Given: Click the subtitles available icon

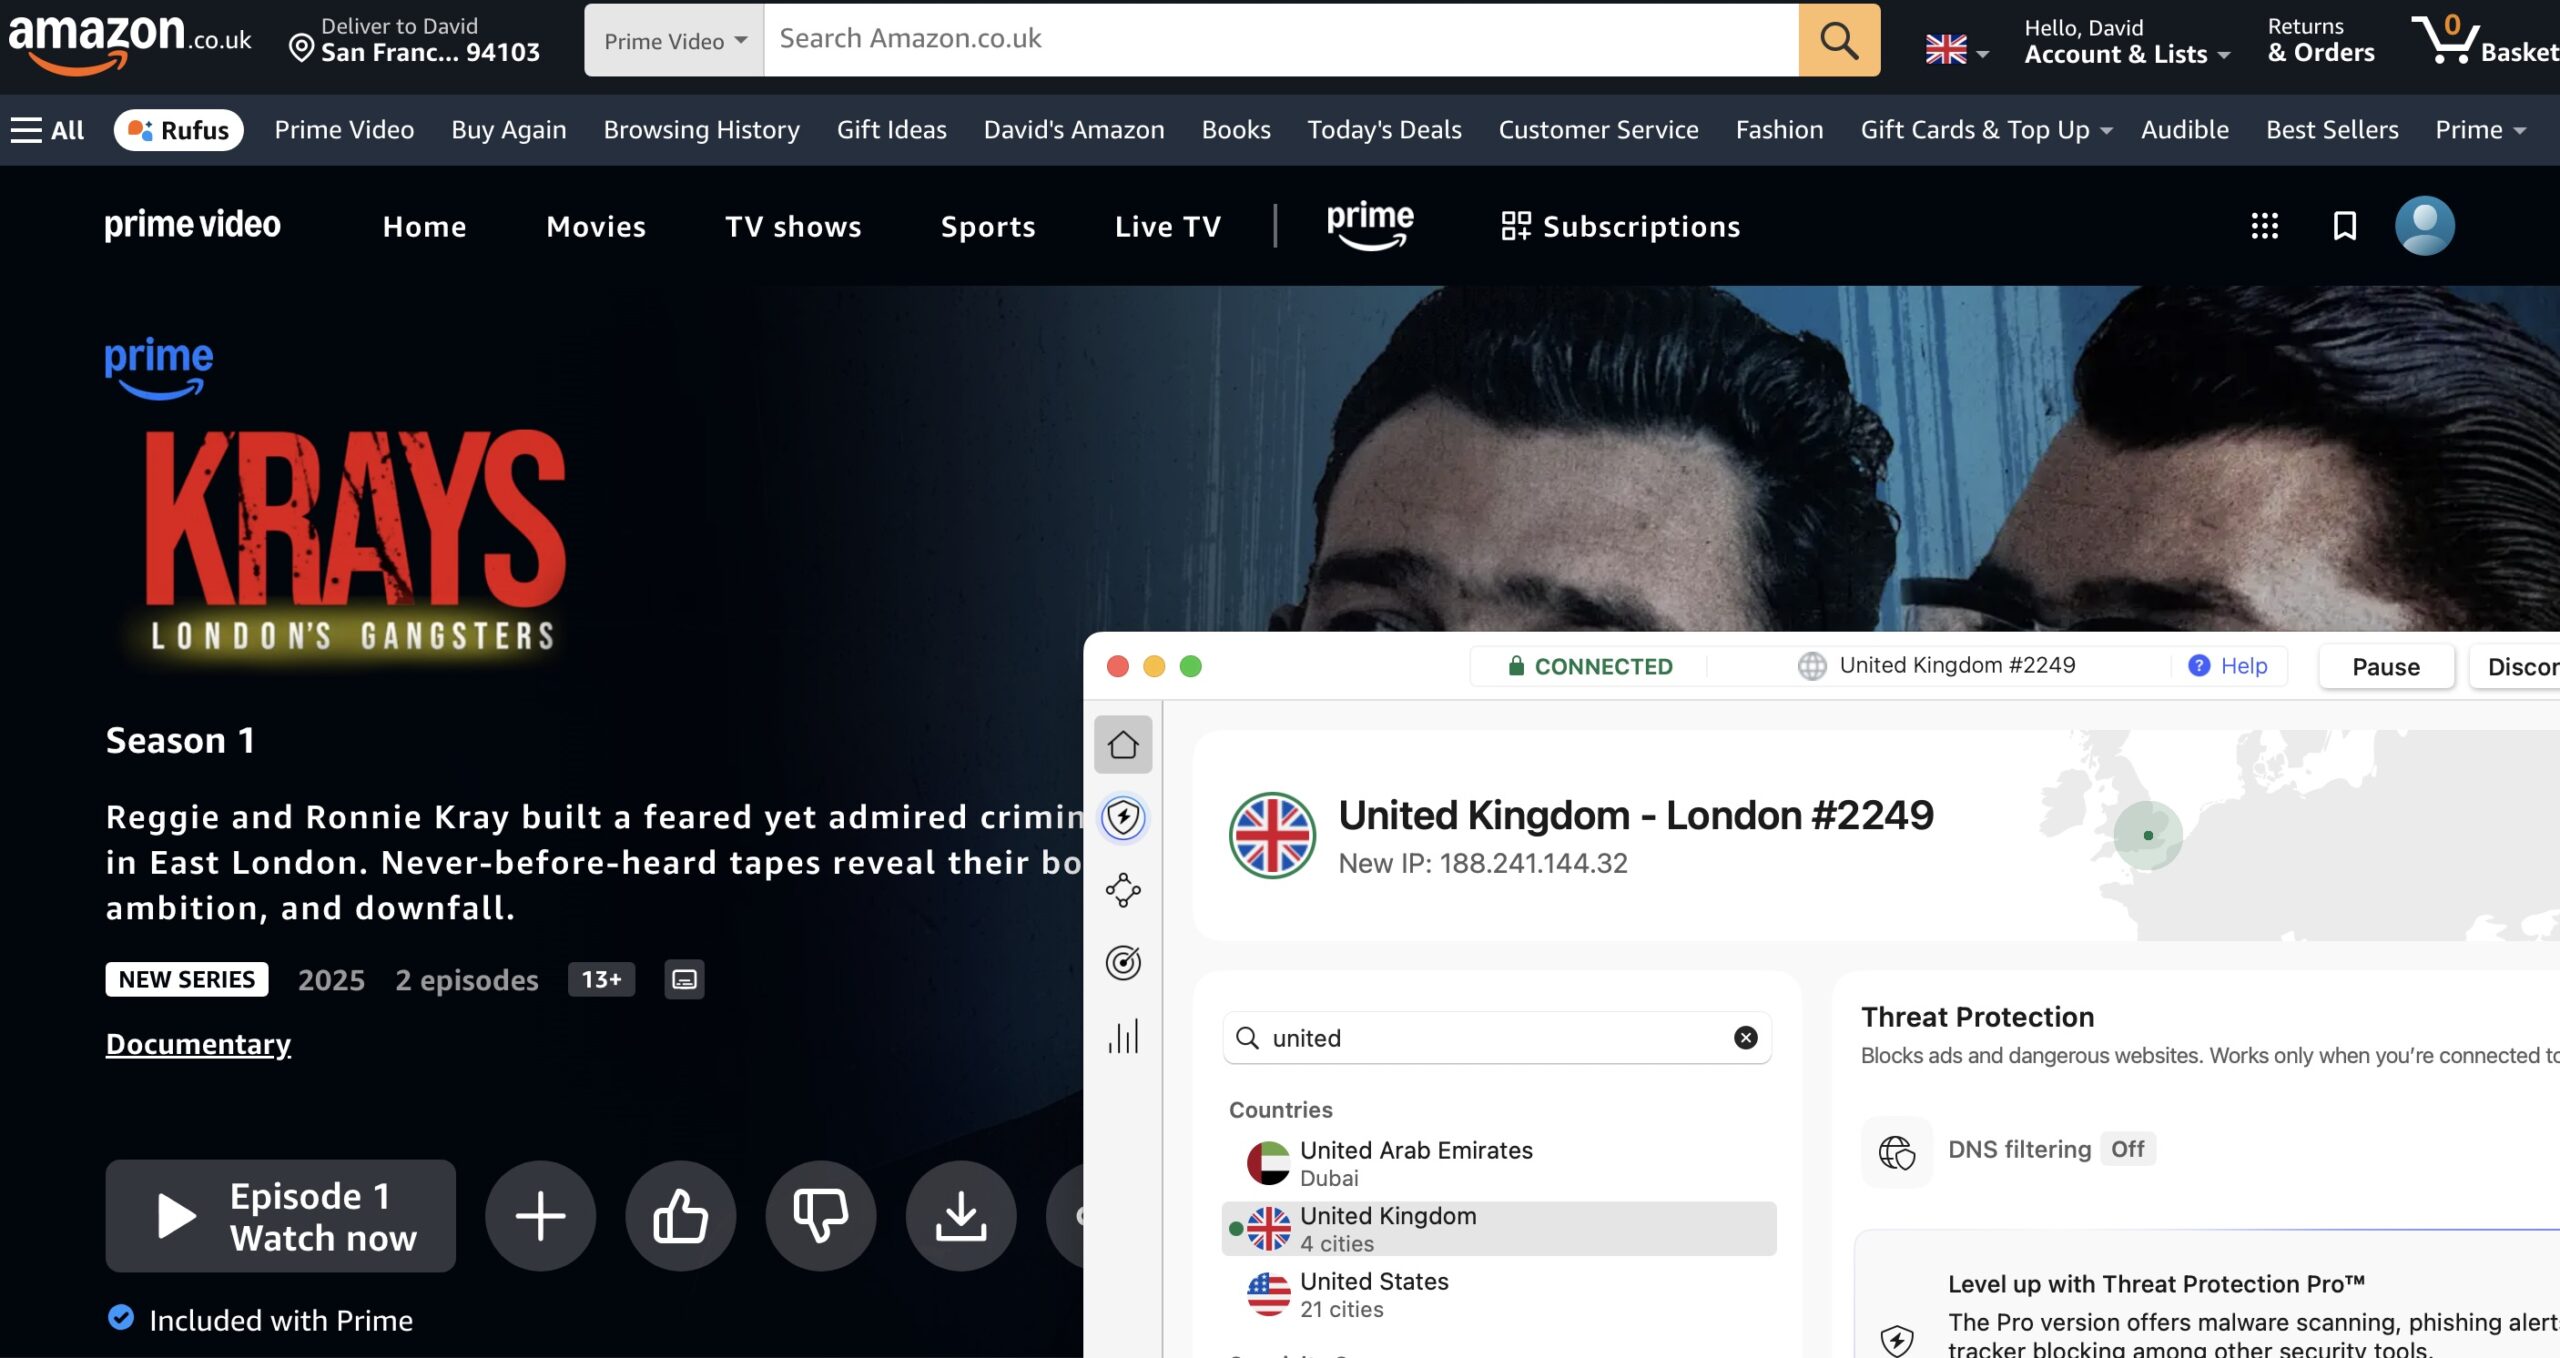Looking at the screenshot, I should [x=684, y=979].
